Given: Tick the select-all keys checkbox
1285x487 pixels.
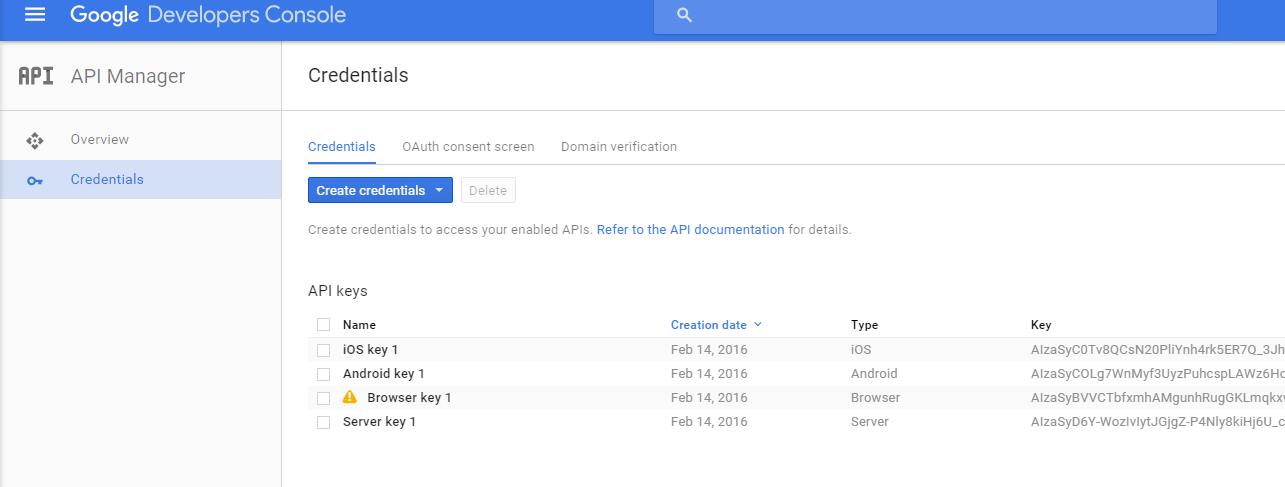Looking at the screenshot, I should [x=323, y=324].
